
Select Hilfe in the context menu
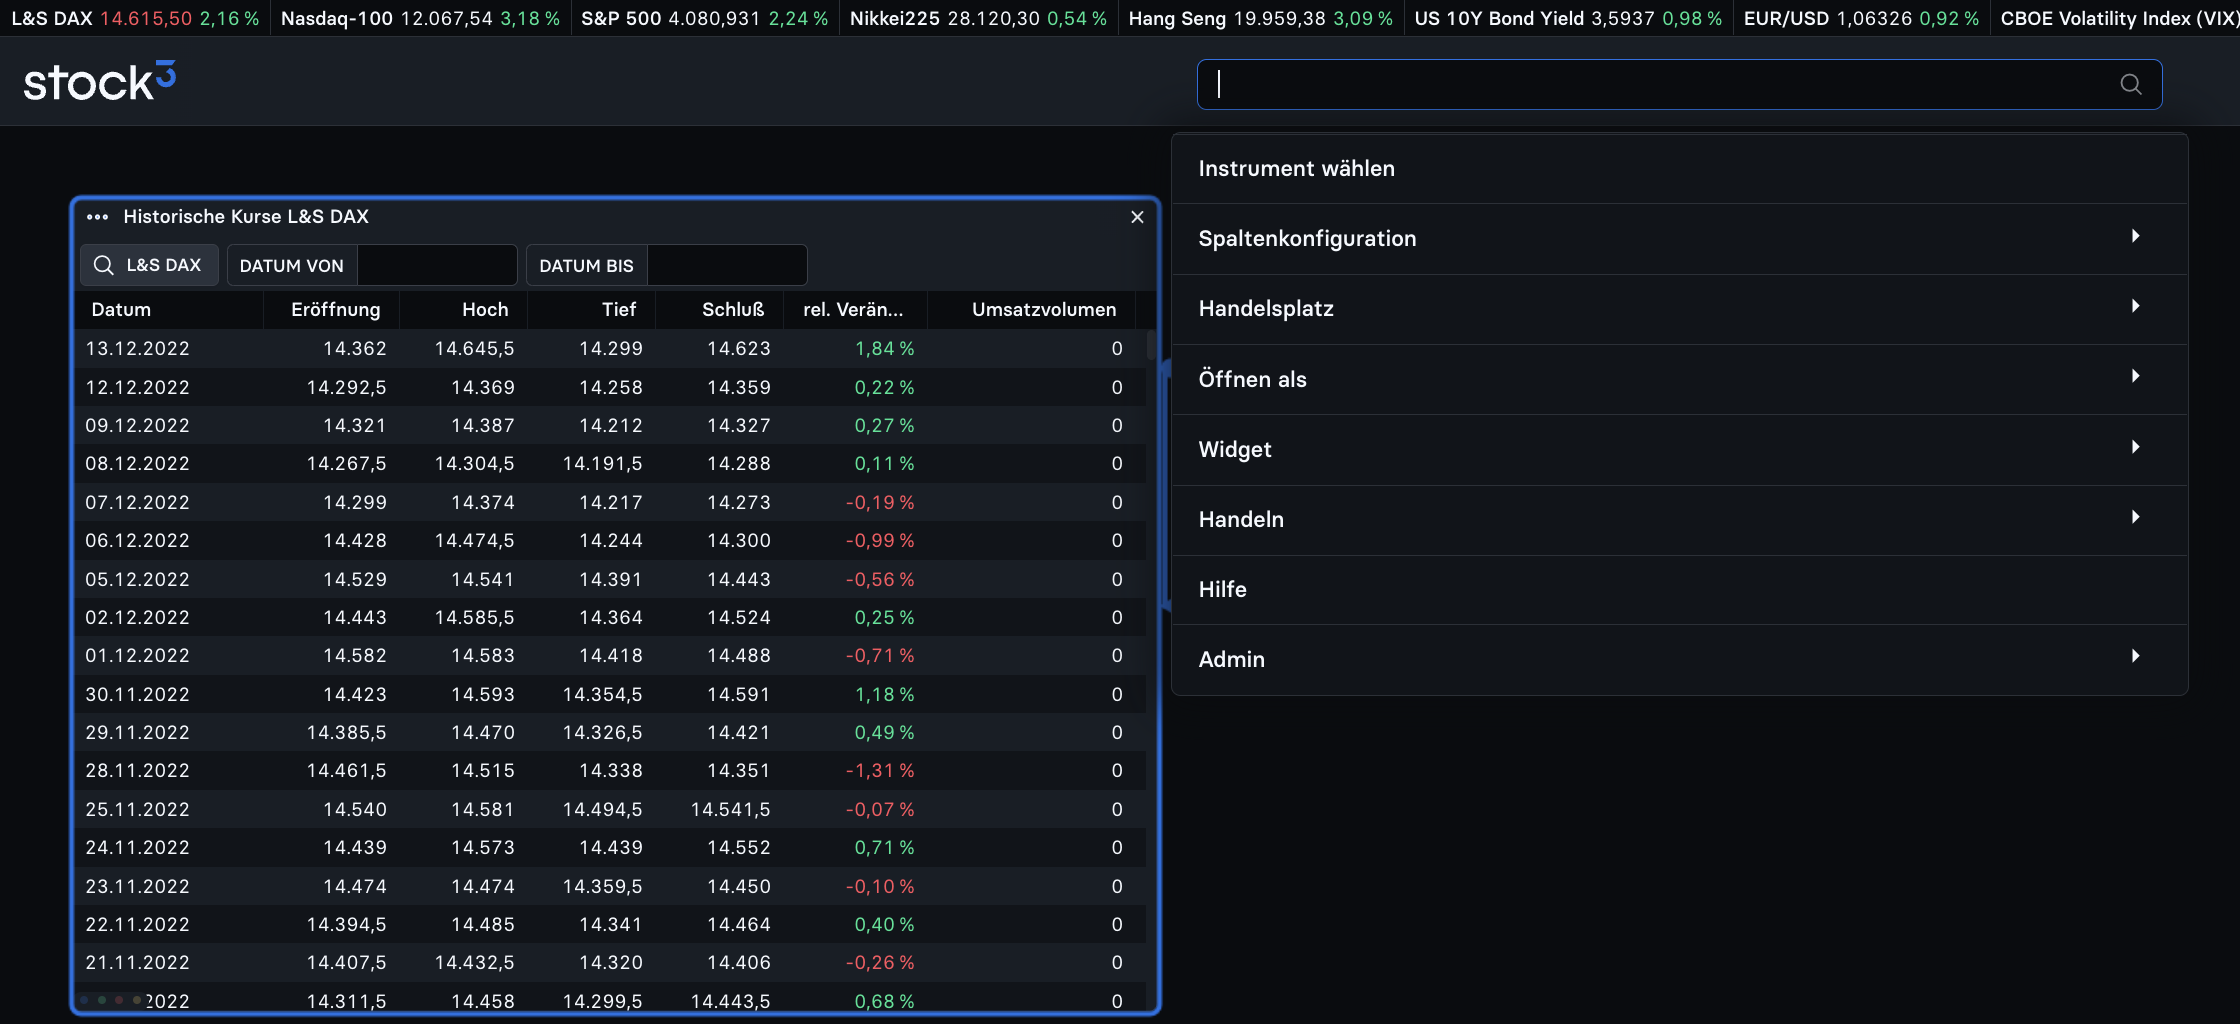pyautogui.click(x=1679, y=590)
